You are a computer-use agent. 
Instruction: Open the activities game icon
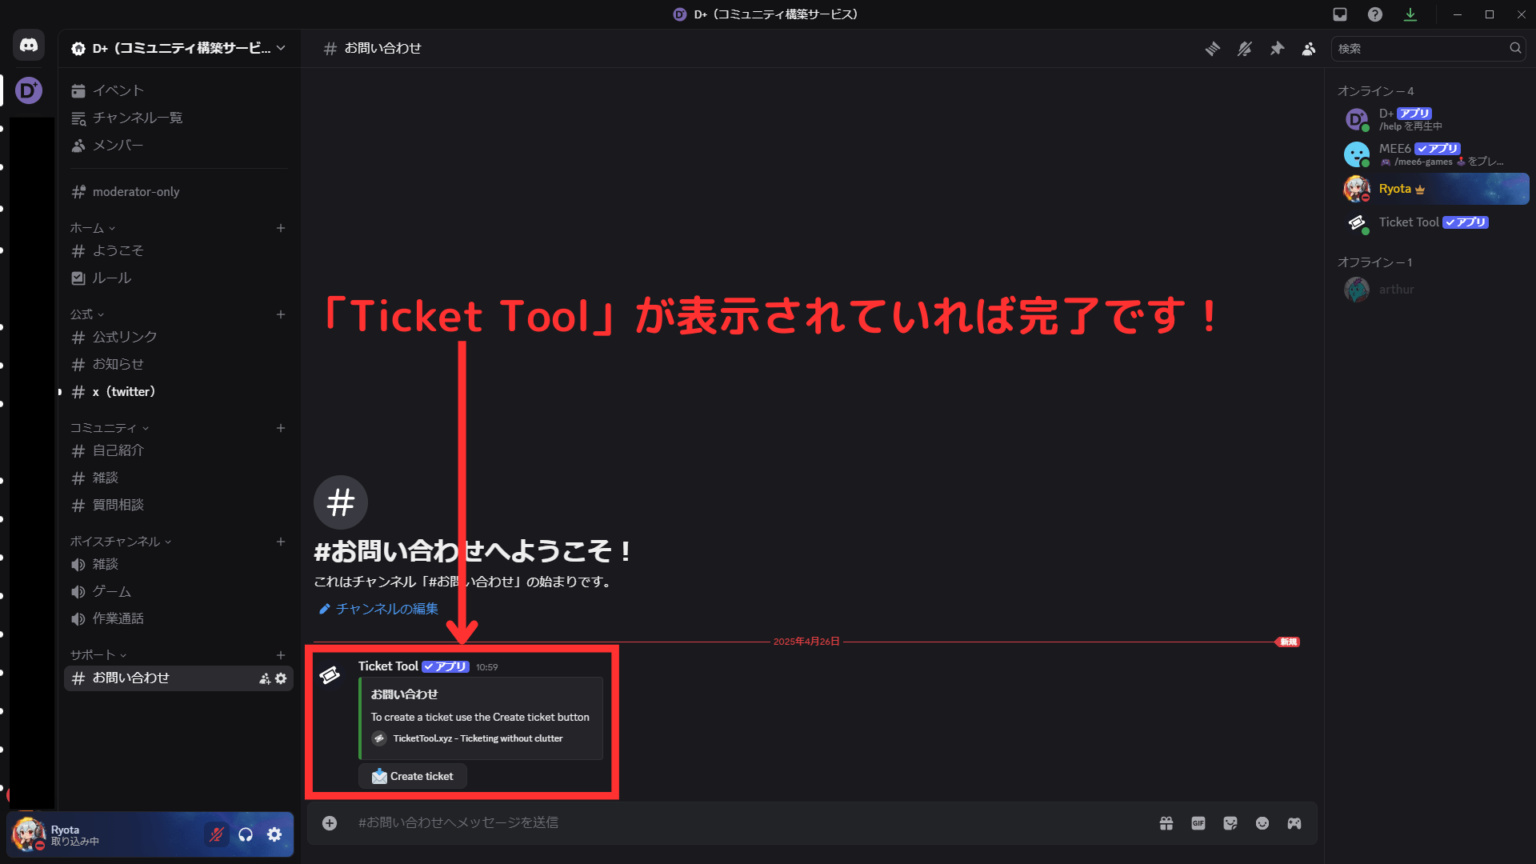[1294, 822]
